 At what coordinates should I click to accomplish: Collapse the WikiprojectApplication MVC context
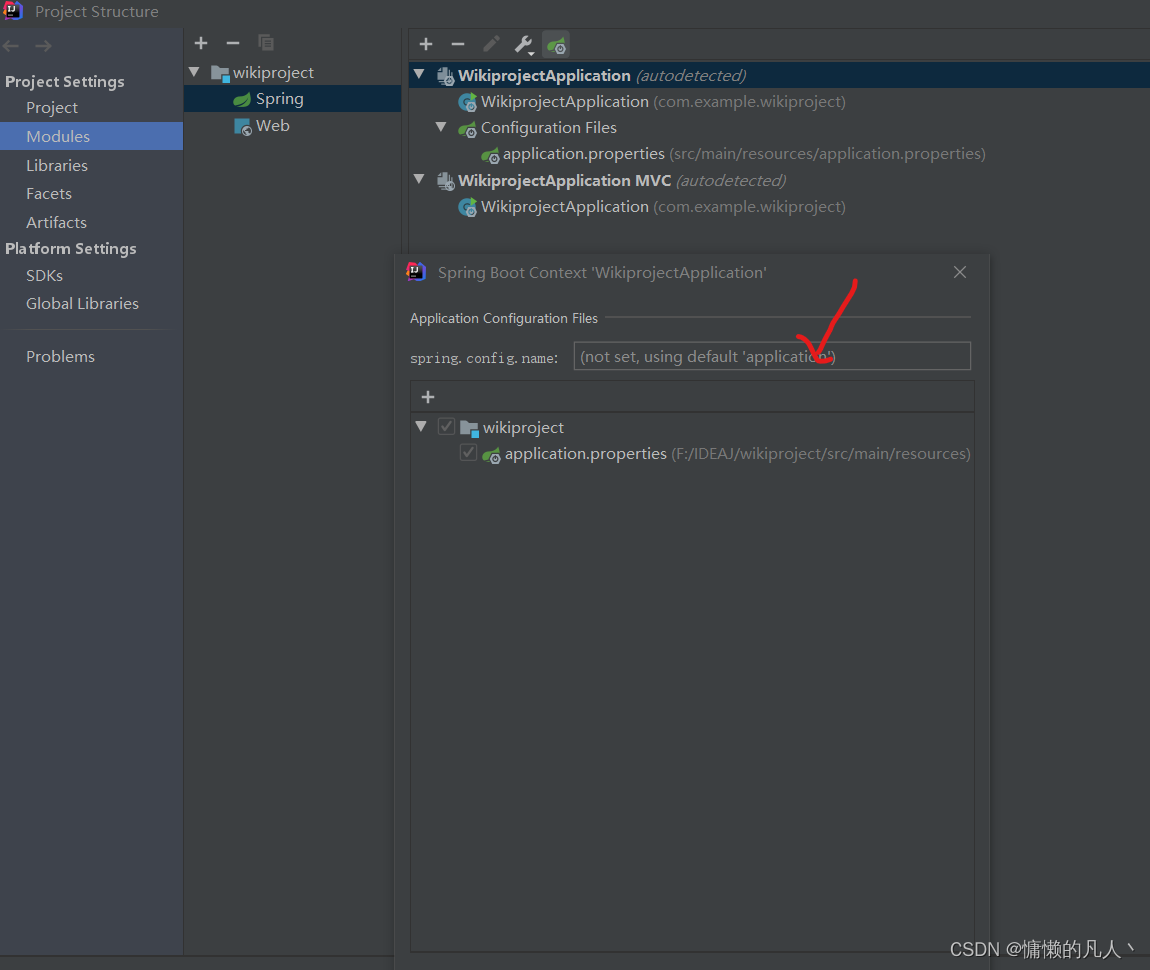pos(419,179)
